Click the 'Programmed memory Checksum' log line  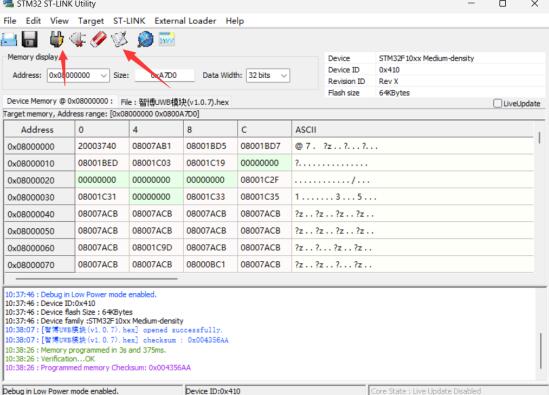coord(98,368)
